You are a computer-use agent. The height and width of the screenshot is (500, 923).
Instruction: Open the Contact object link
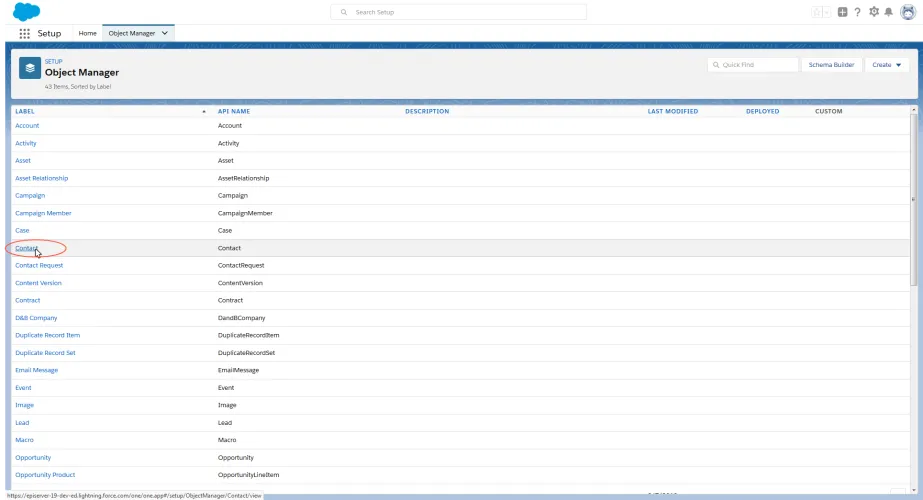(x=26, y=248)
